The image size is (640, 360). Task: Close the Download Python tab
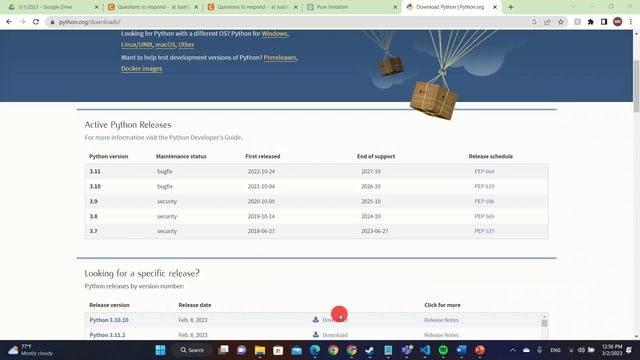tap(495, 7)
